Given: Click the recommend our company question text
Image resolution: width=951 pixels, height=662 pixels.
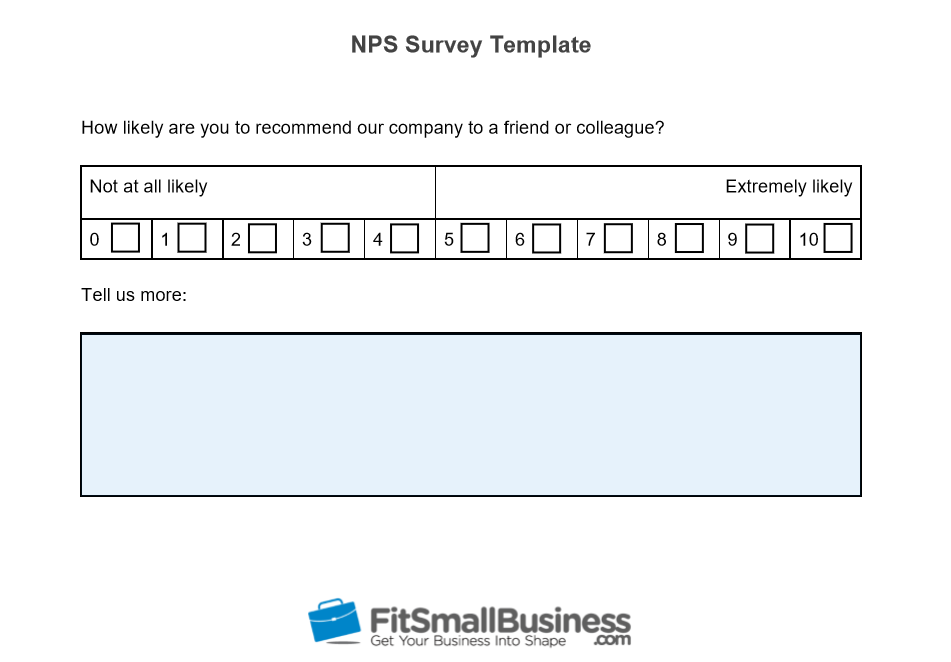Looking at the screenshot, I should click(373, 128).
